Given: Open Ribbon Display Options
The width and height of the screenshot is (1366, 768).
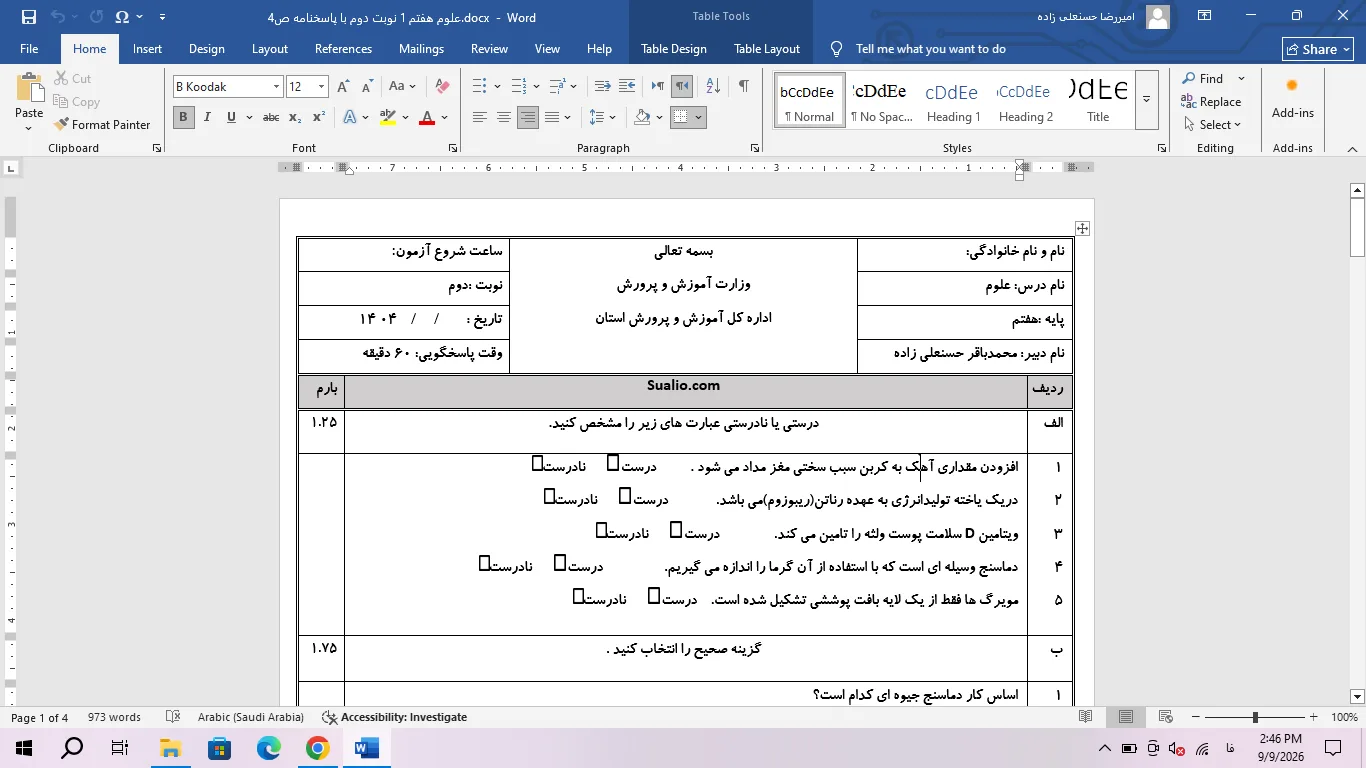Looking at the screenshot, I should click(x=1205, y=16).
